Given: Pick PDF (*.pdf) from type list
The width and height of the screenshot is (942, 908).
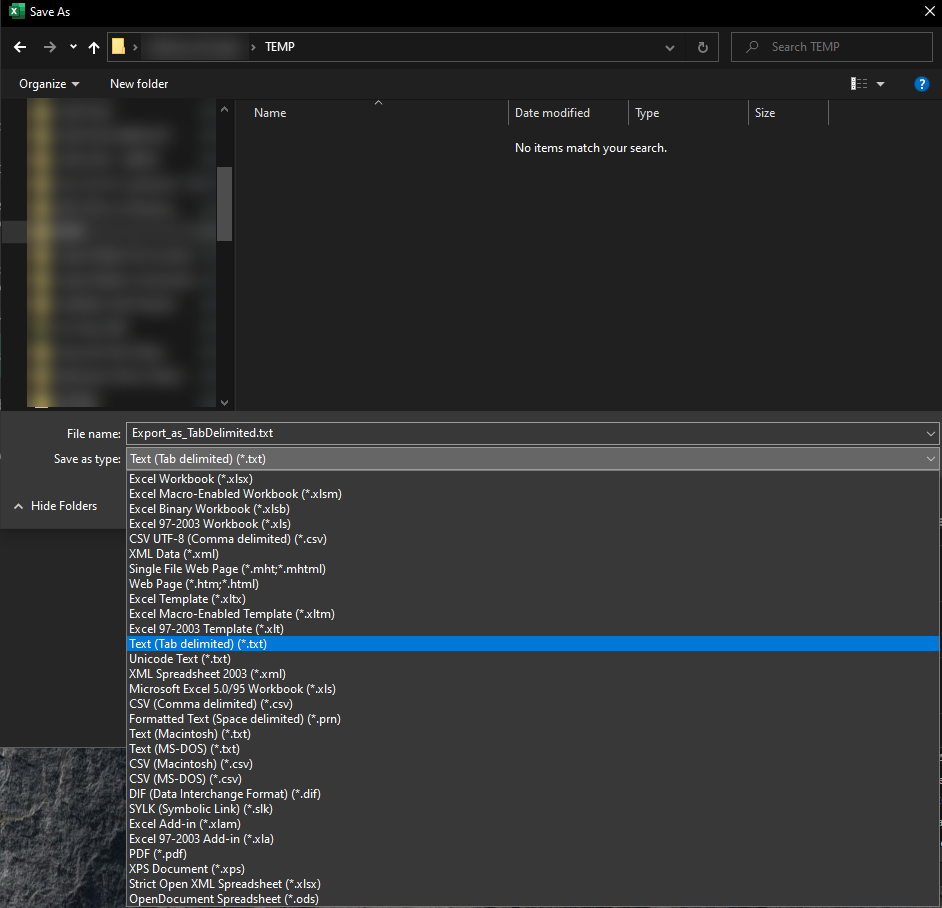Looking at the screenshot, I should pos(158,854).
